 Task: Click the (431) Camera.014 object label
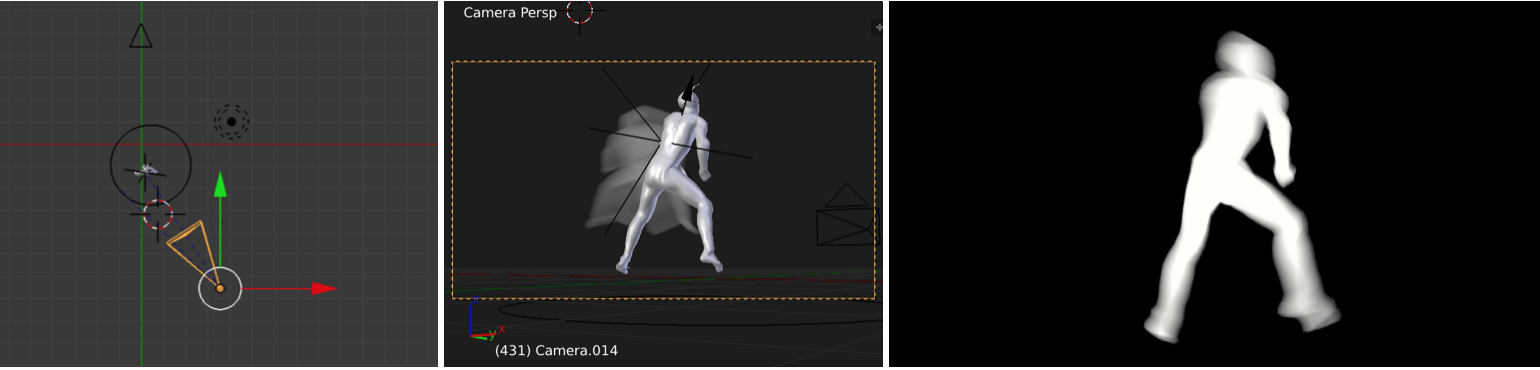(556, 351)
